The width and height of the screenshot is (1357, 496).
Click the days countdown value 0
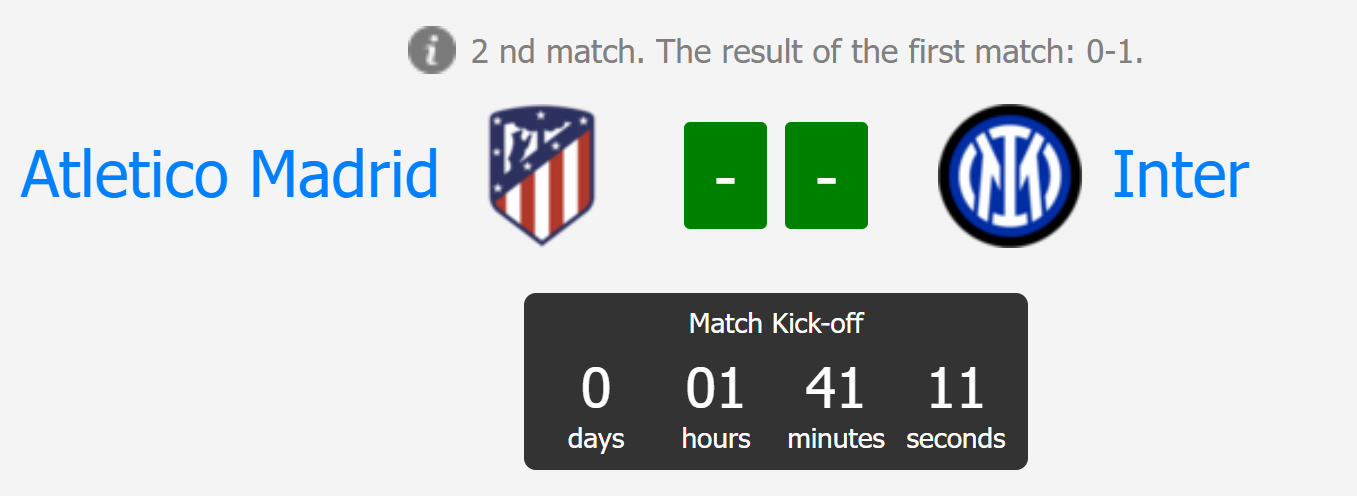[596, 389]
